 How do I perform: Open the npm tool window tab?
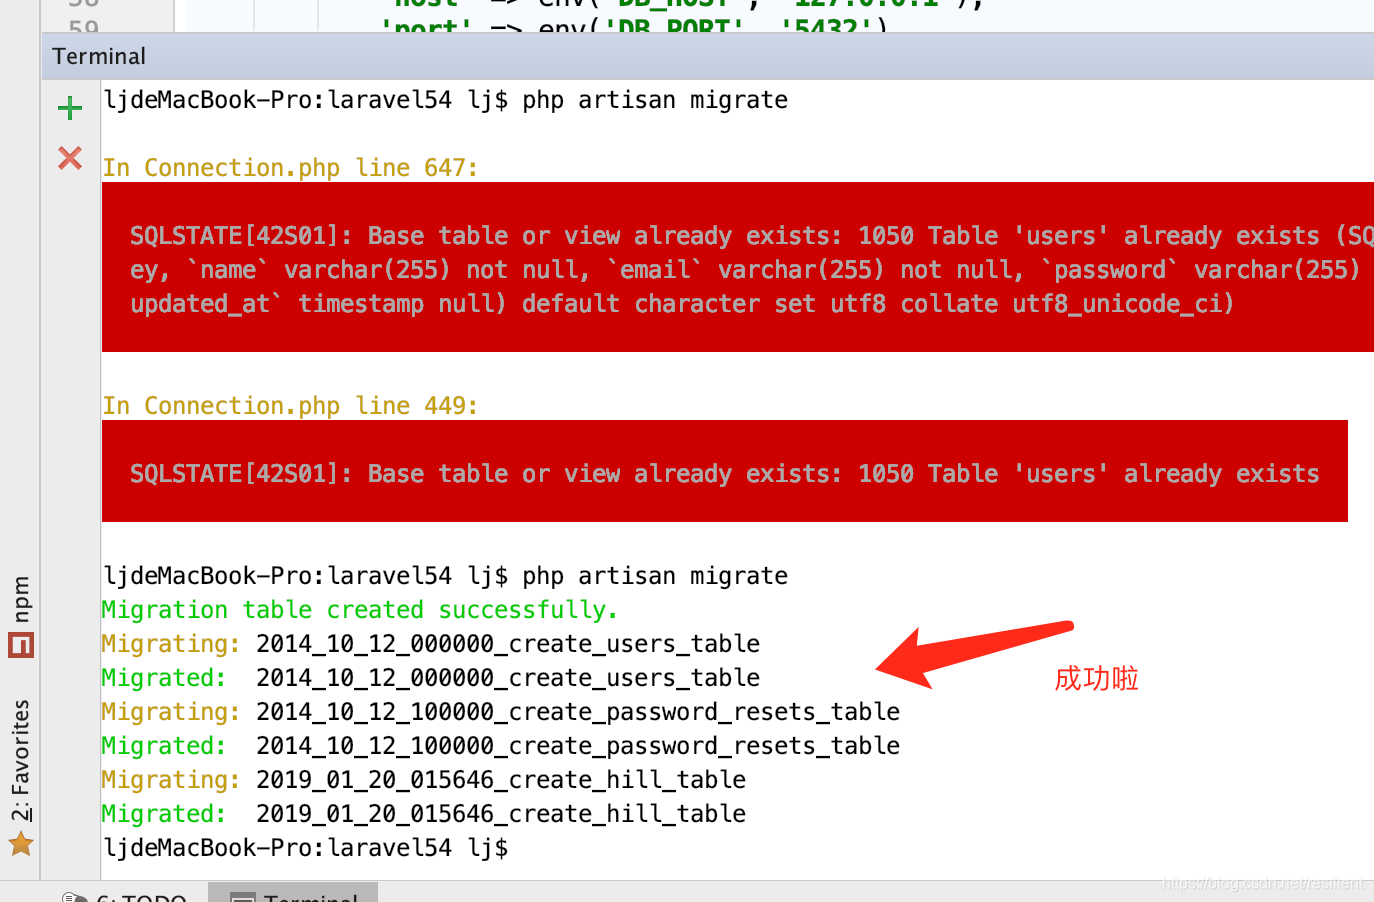(x=21, y=616)
